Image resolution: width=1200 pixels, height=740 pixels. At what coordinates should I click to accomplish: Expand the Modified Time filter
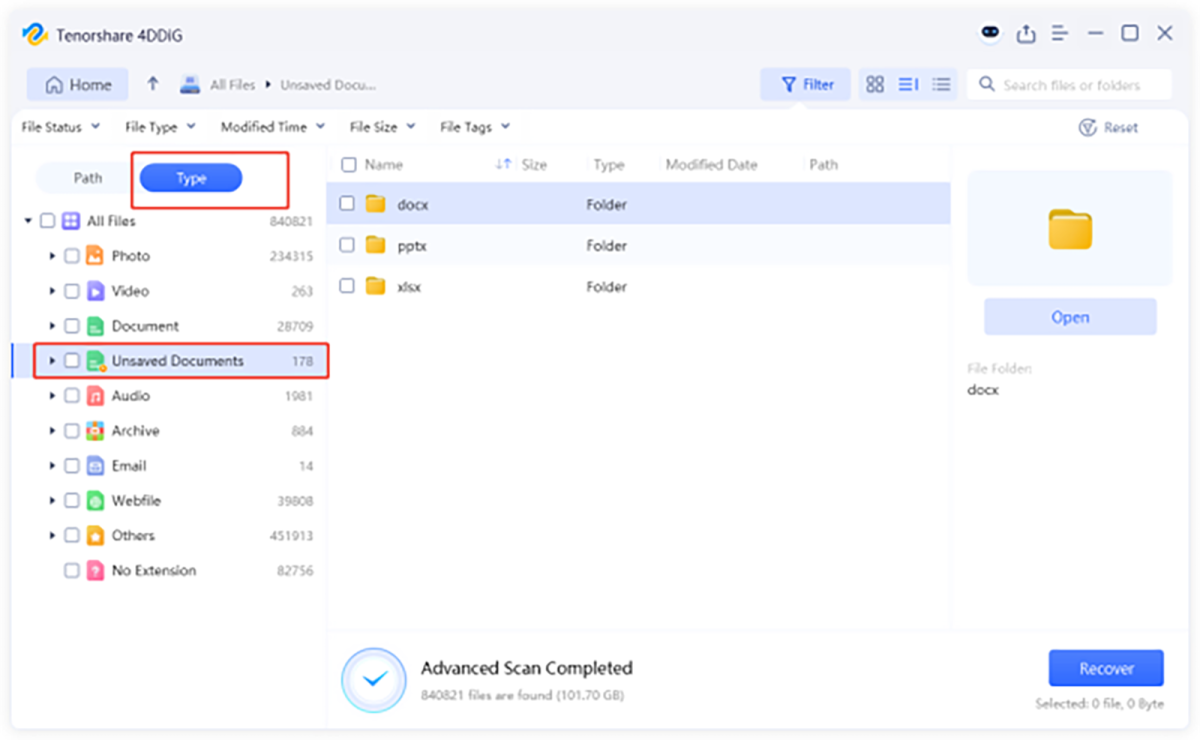tap(272, 127)
